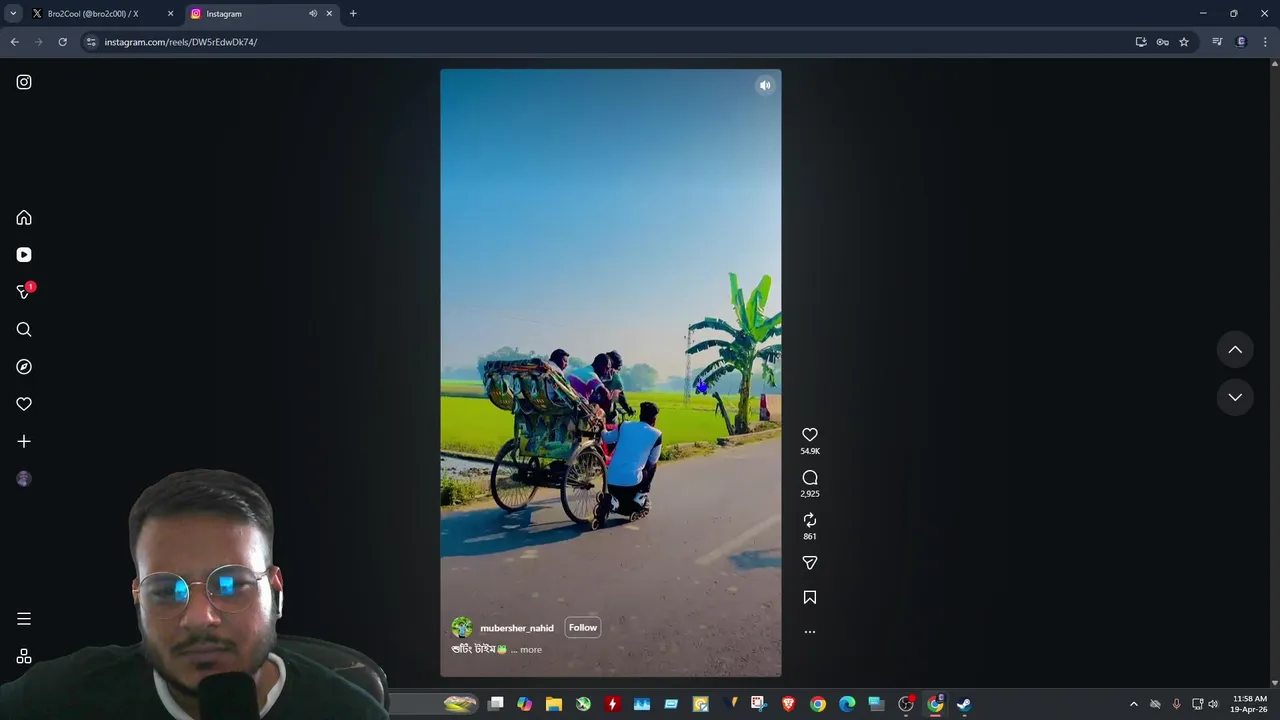The image size is (1280, 720).
Task: Save the reel with bookmark icon
Action: pos(810,597)
